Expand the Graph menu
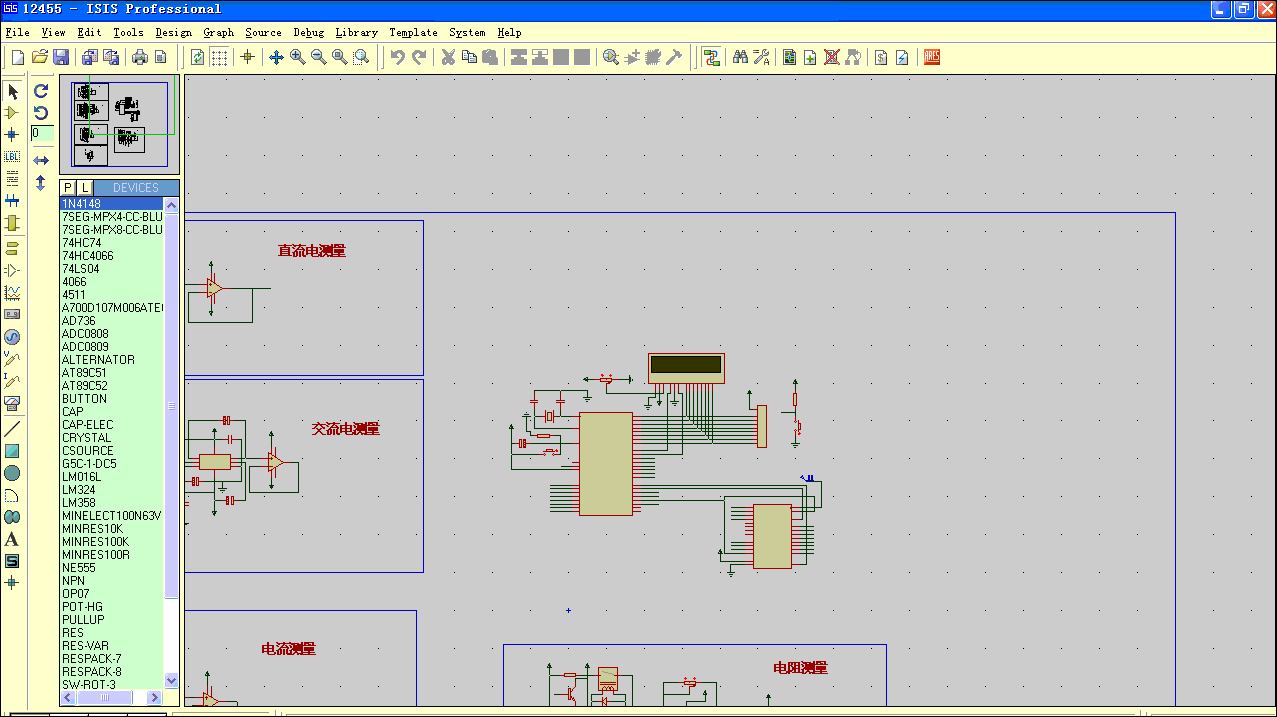 [219, 32]
